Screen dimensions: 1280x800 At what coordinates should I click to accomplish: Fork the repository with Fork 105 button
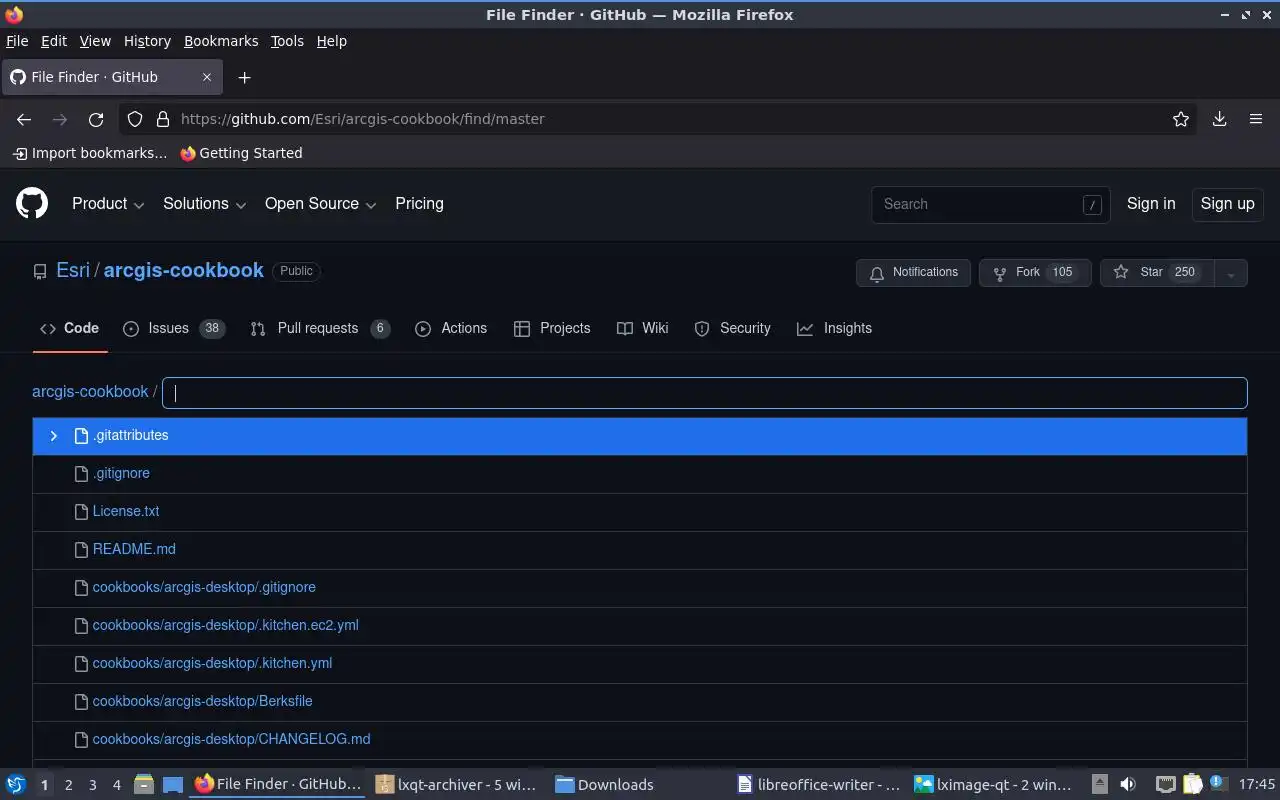1035,273
